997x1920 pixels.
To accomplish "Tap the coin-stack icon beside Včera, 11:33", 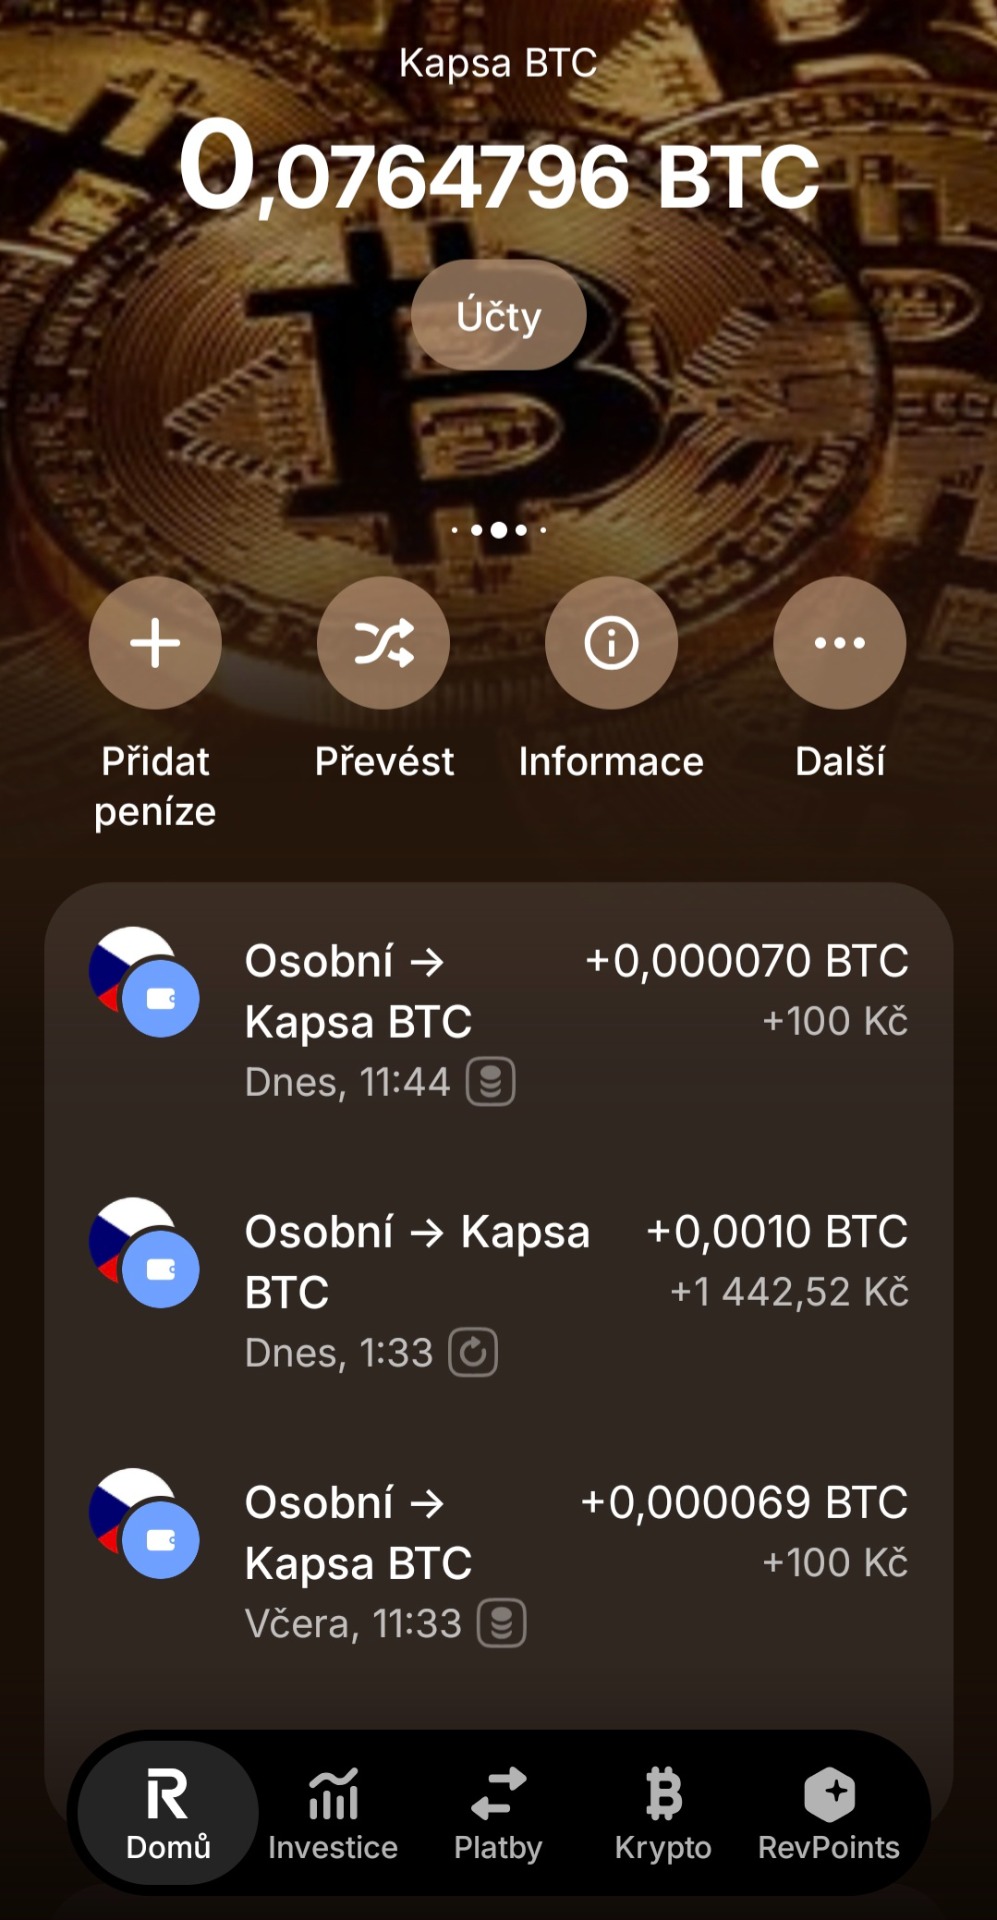I will pos(502,1623).
